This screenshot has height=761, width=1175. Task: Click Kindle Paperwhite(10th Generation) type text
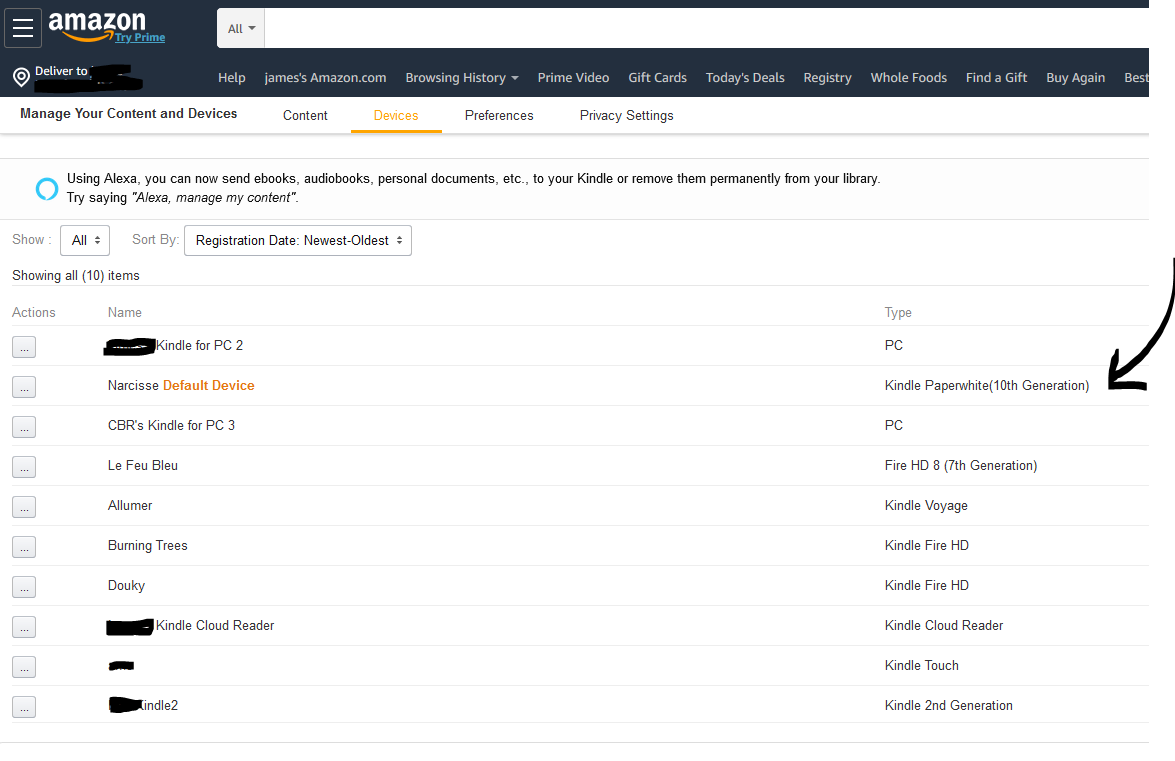click(987, 386)
